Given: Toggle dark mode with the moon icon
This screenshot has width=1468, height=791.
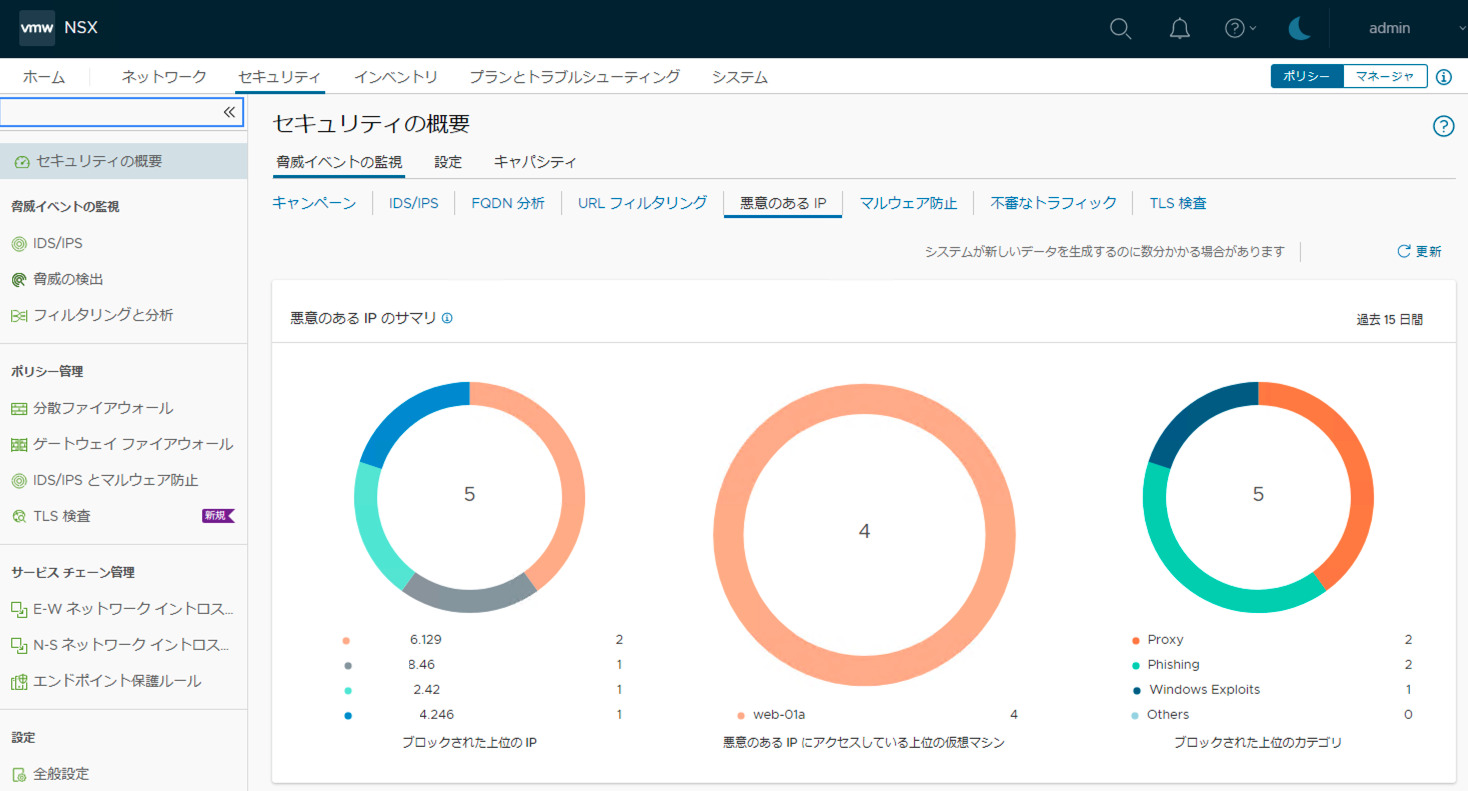Looking at the screenshot, I should tap(1299, 28).
